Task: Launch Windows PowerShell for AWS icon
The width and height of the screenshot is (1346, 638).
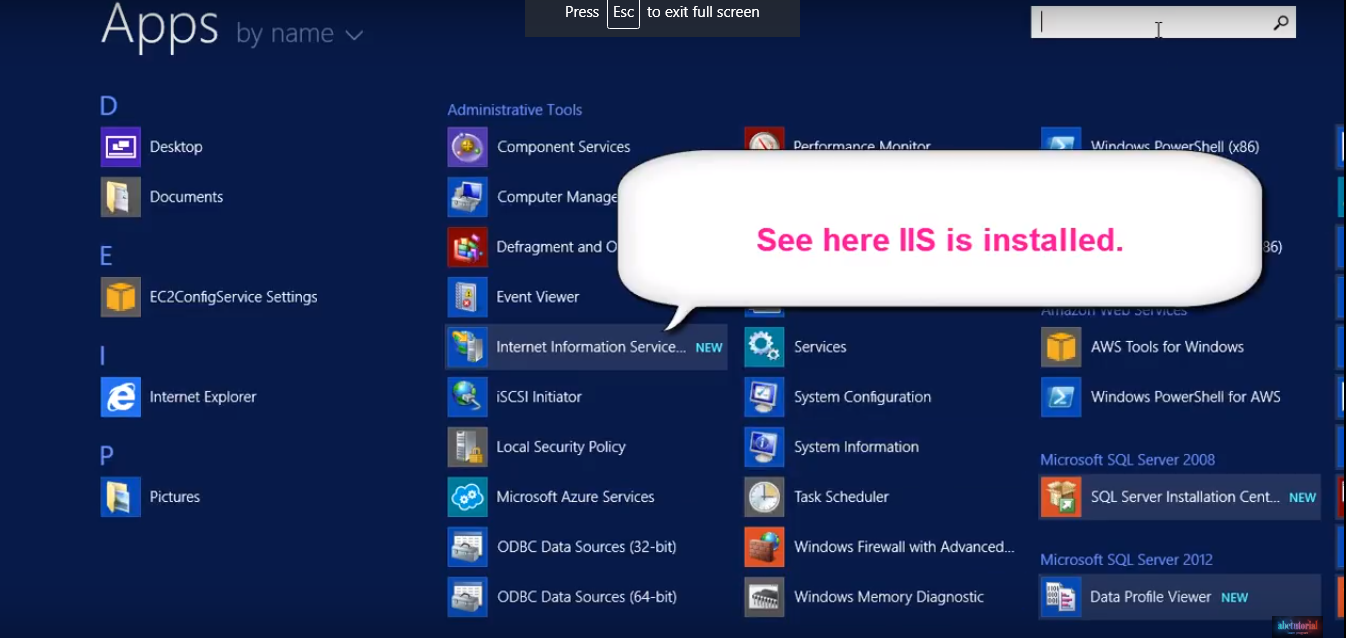Action: click(x=1061, y=397)
